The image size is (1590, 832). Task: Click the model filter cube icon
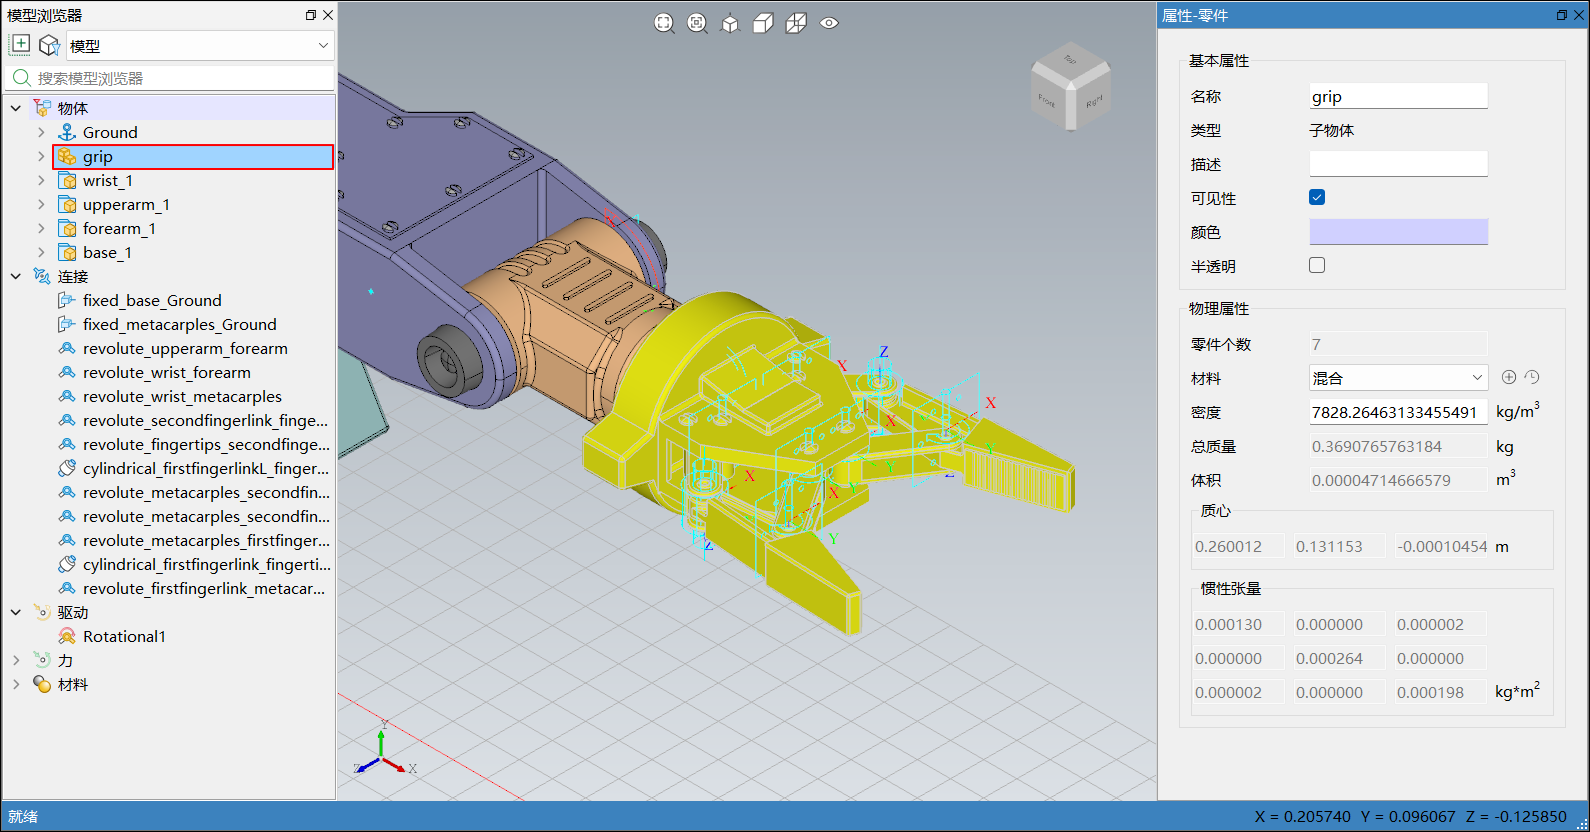pyautogui.click(x=49, y=45)
